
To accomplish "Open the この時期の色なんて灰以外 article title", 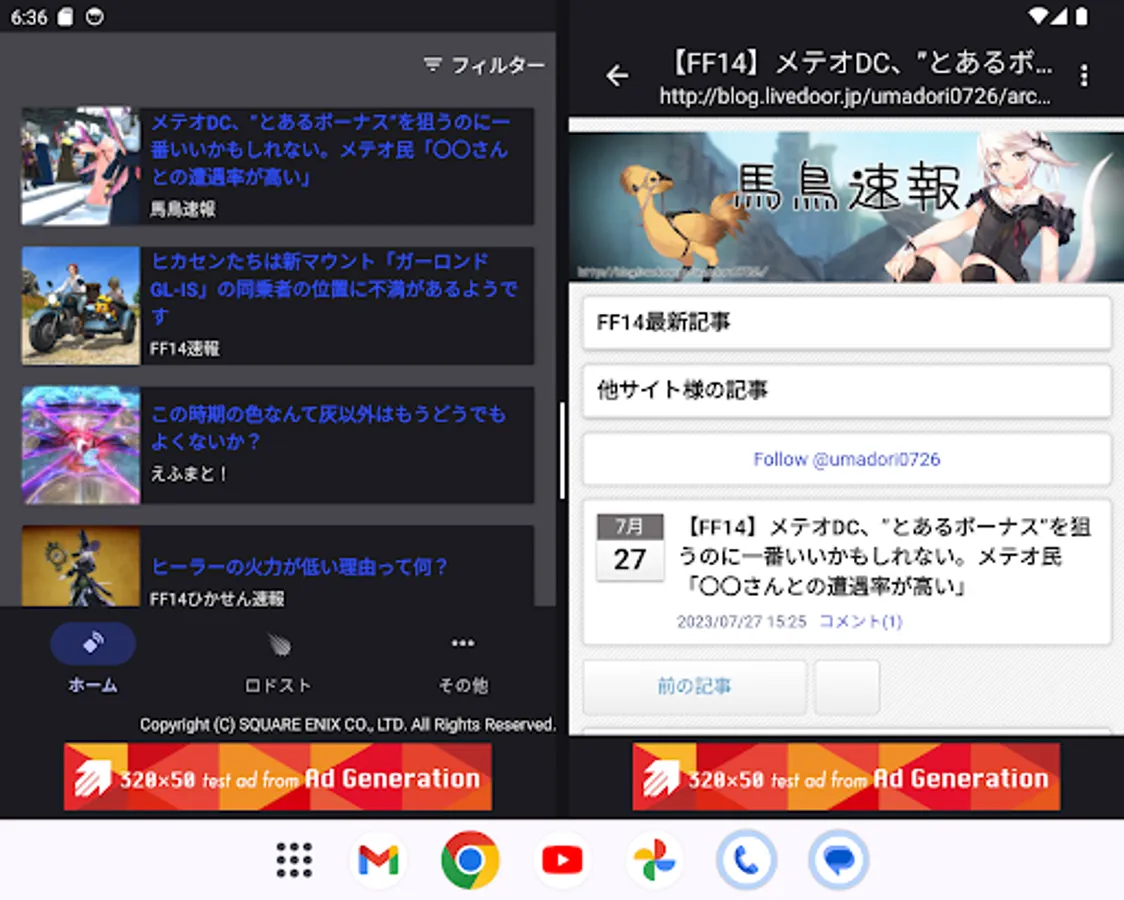I will tap(328, 427).
